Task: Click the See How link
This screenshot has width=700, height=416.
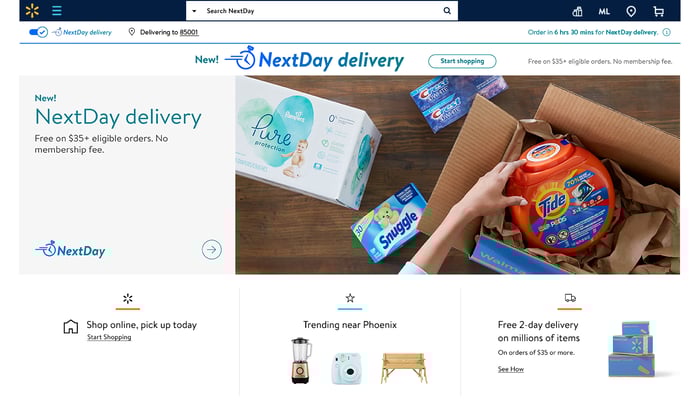Action: 511,369
